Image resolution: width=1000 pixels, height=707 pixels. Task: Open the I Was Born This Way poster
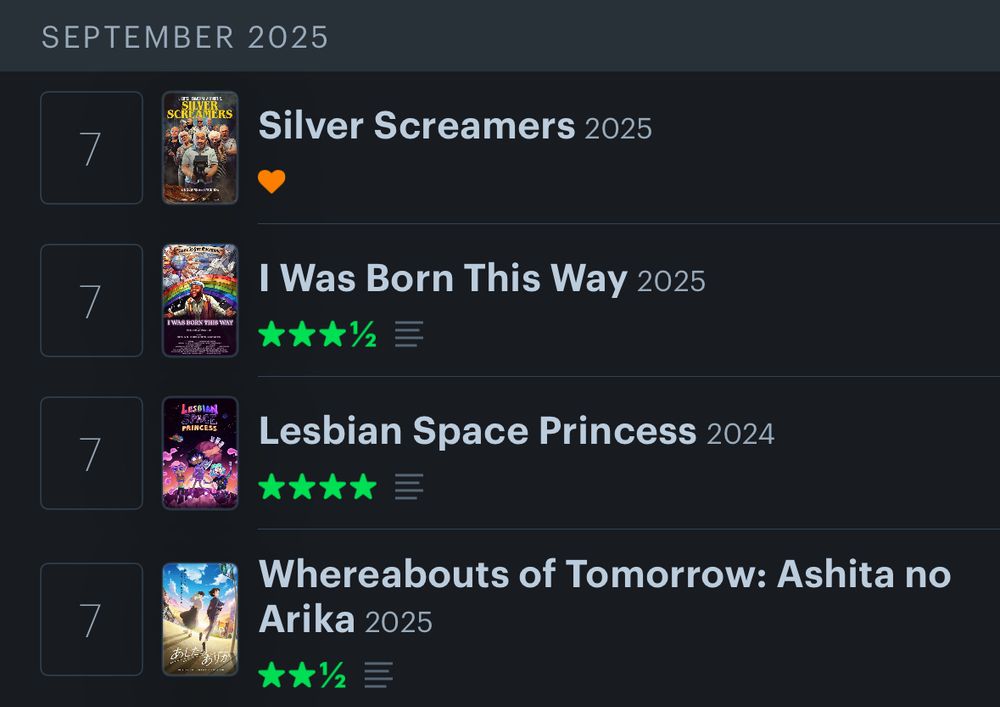(200, 300)
